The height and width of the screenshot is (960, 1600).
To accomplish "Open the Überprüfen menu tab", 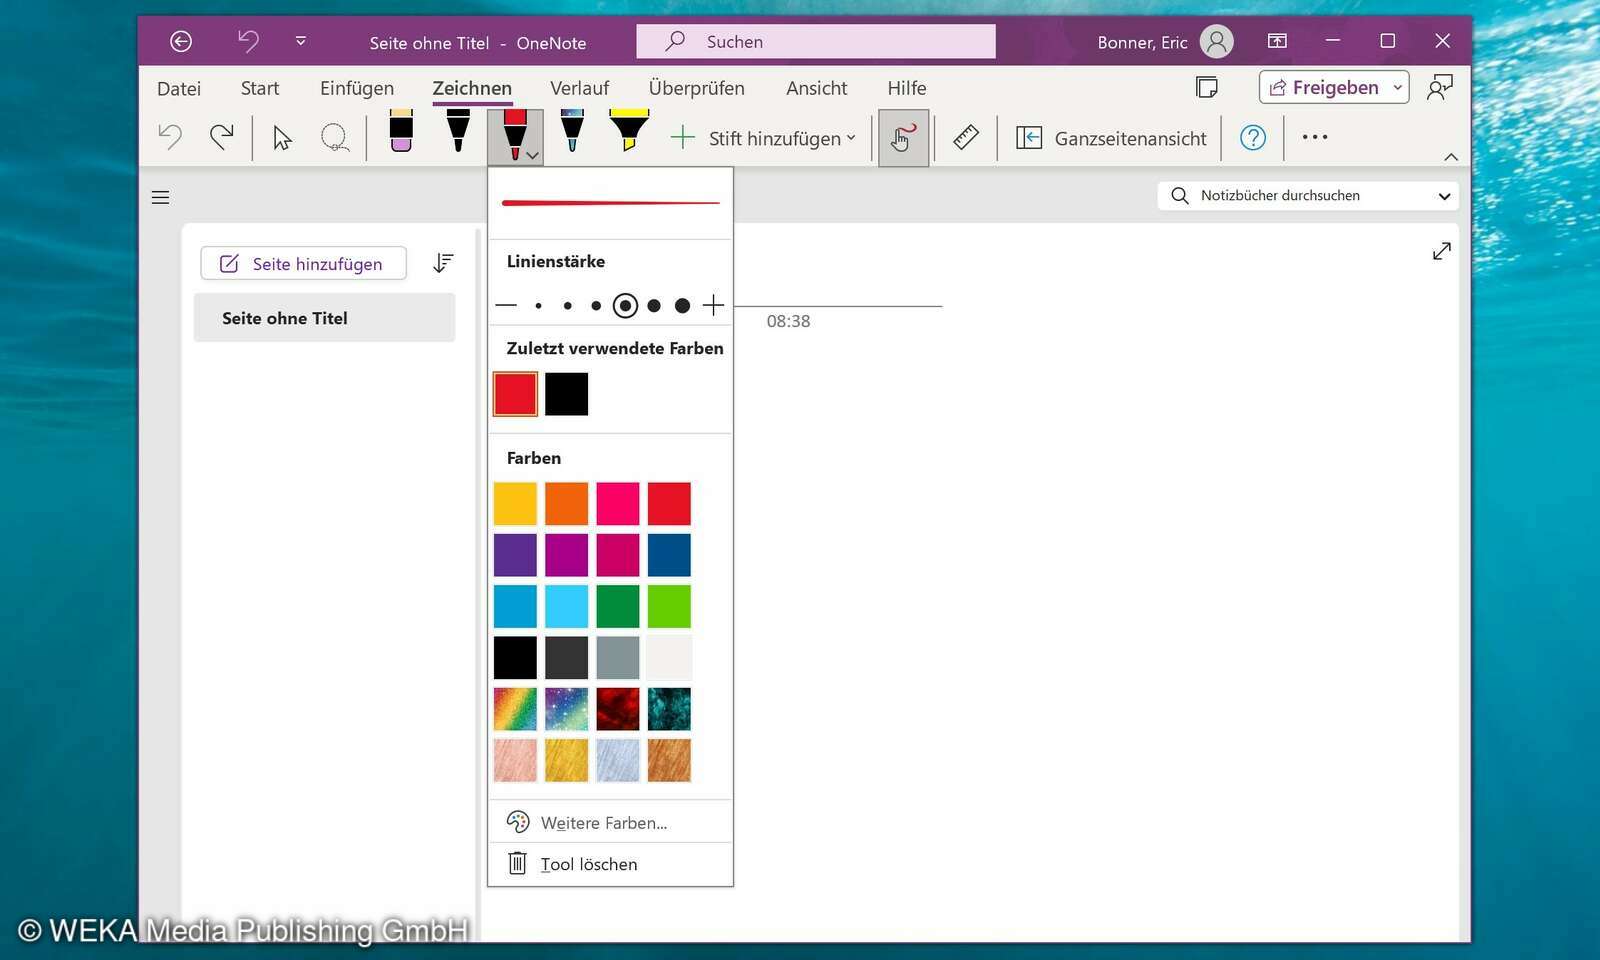I will click(696, 88).
